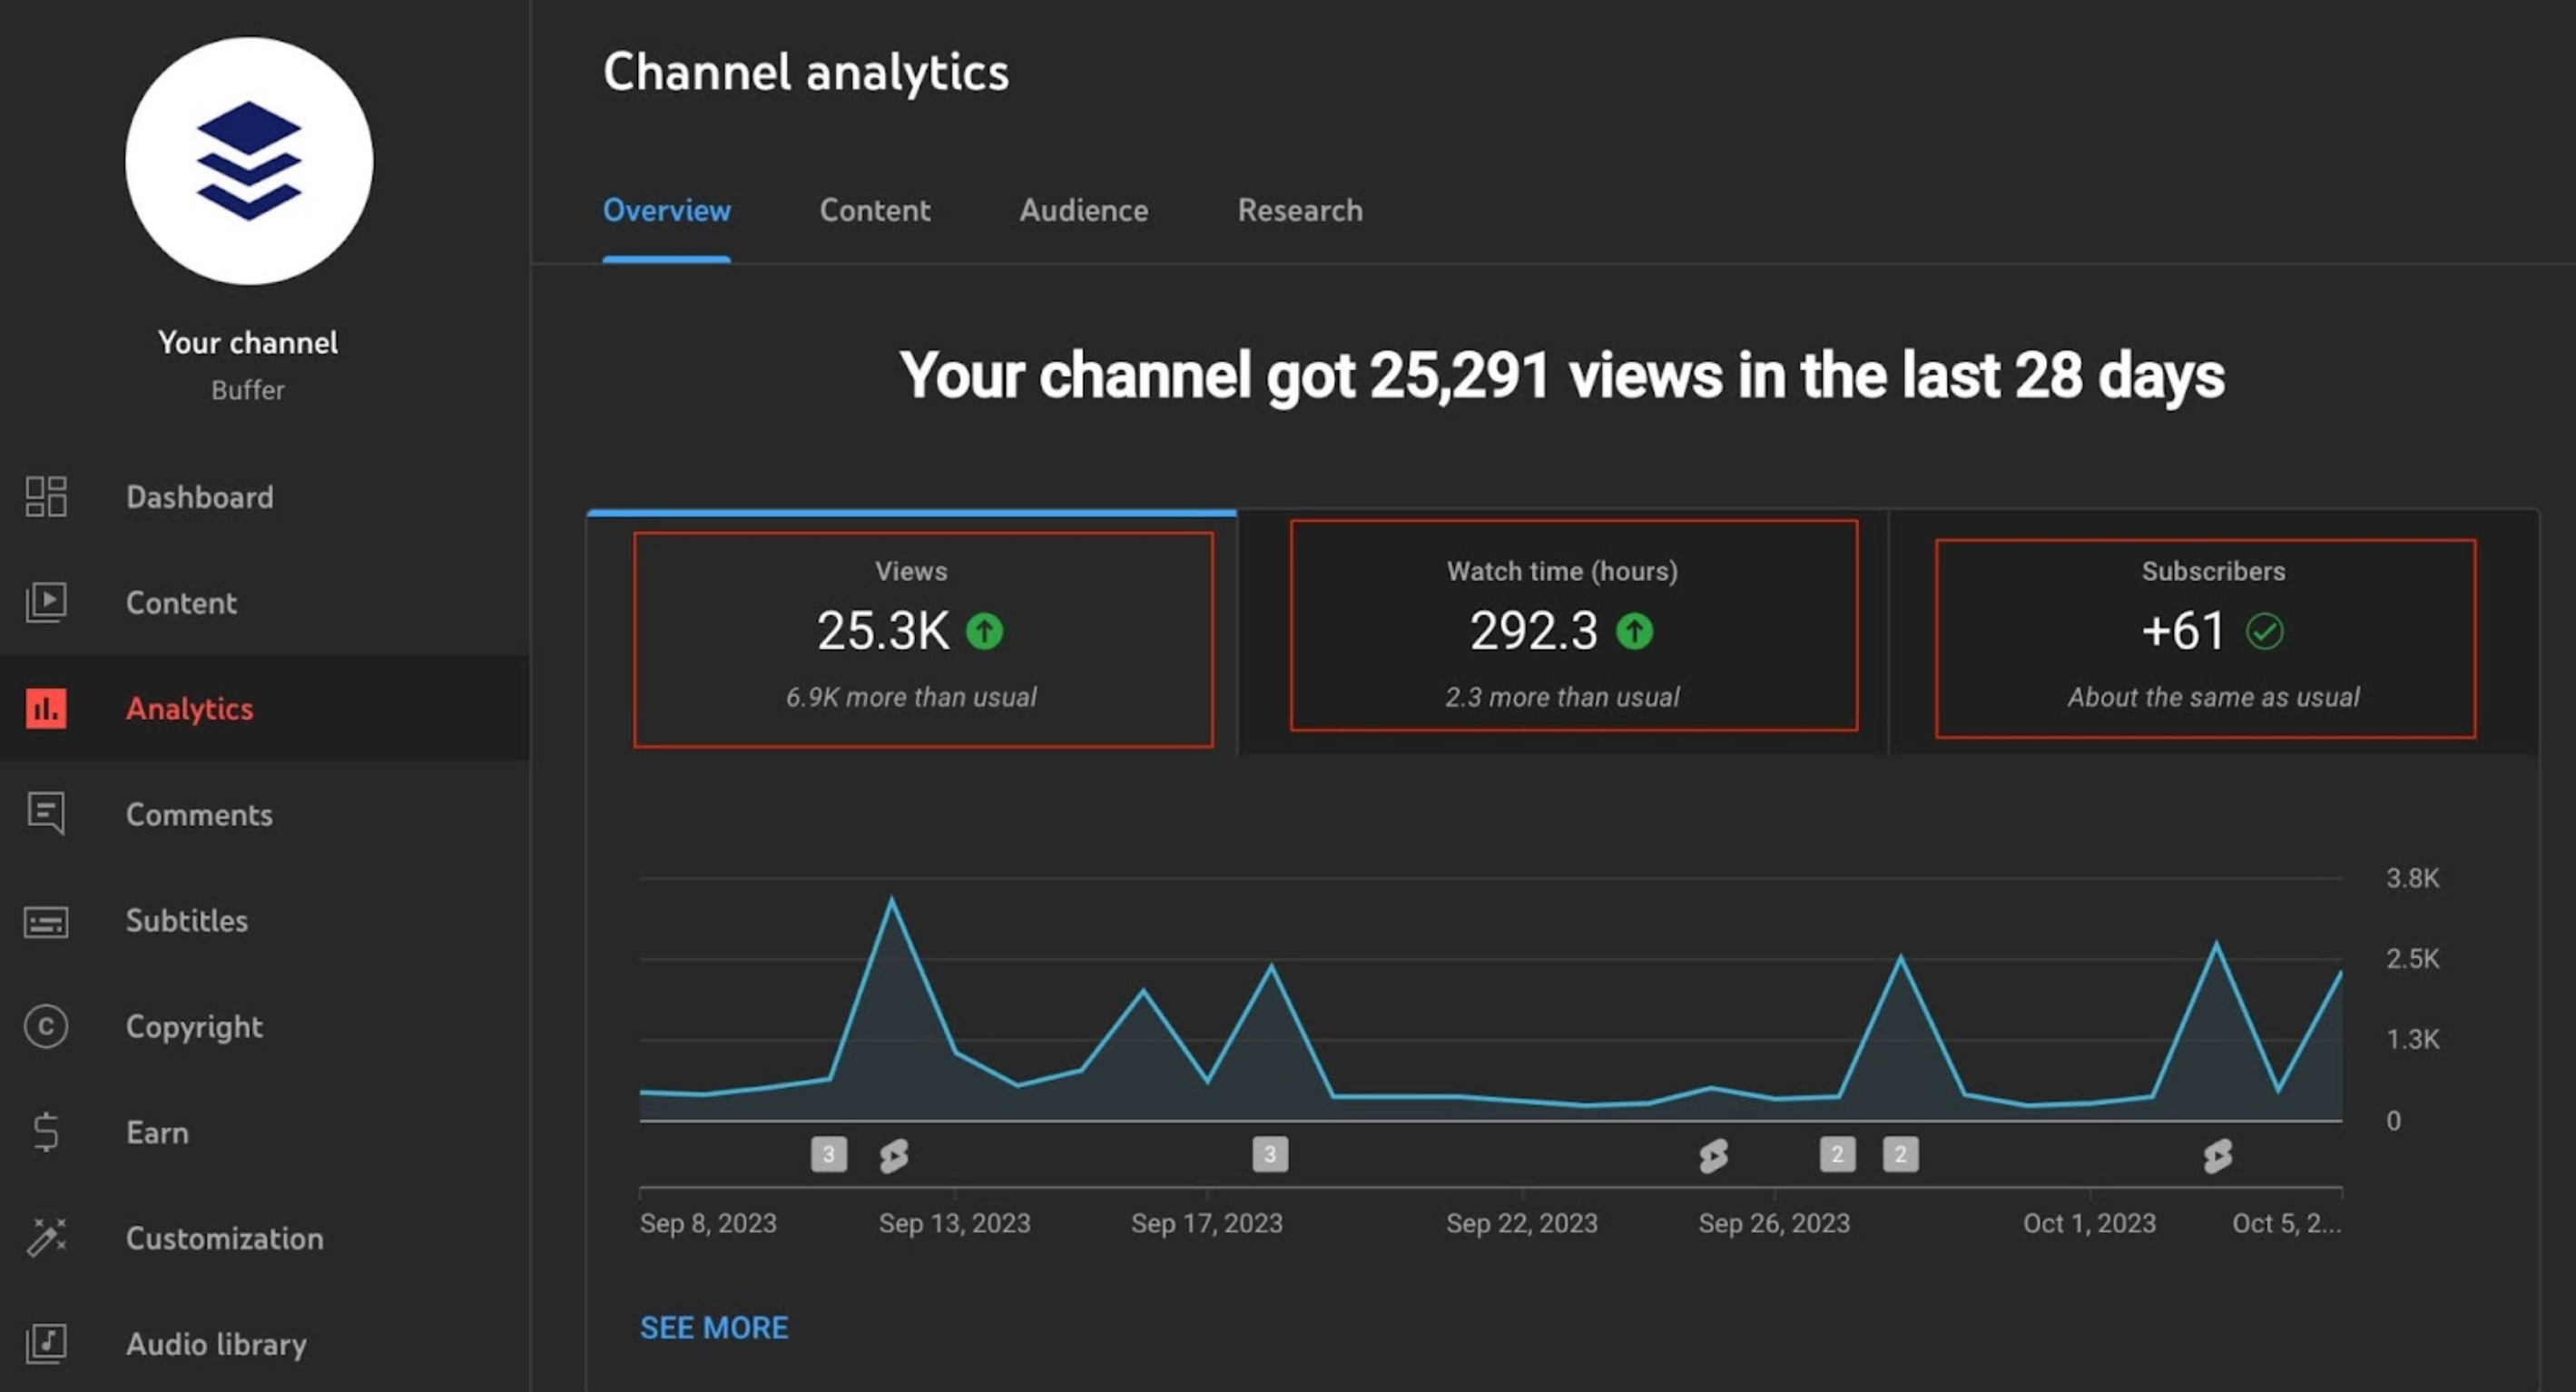Image resolution: width=2576 pixels, height=1392 pixels.
Task: Open the Analytics section
Action: point(189,709)
